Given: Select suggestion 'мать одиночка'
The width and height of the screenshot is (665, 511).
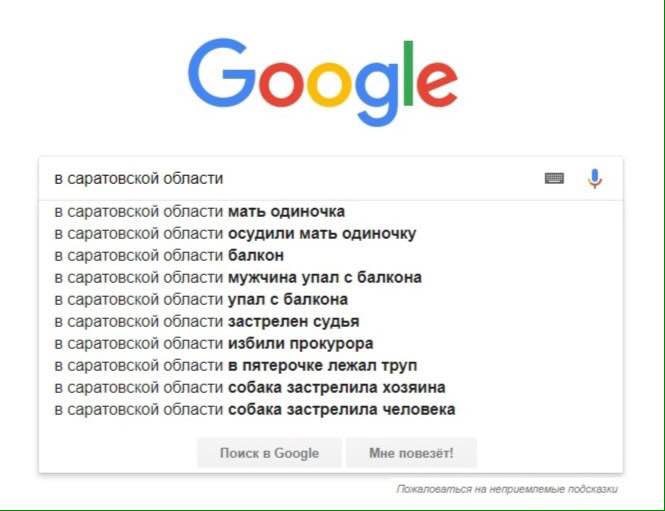Looking at the screenshot, I should pos(331,211).
